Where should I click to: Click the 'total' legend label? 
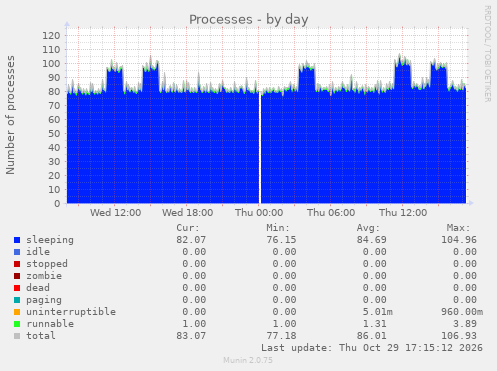click(x=41, y=336)
